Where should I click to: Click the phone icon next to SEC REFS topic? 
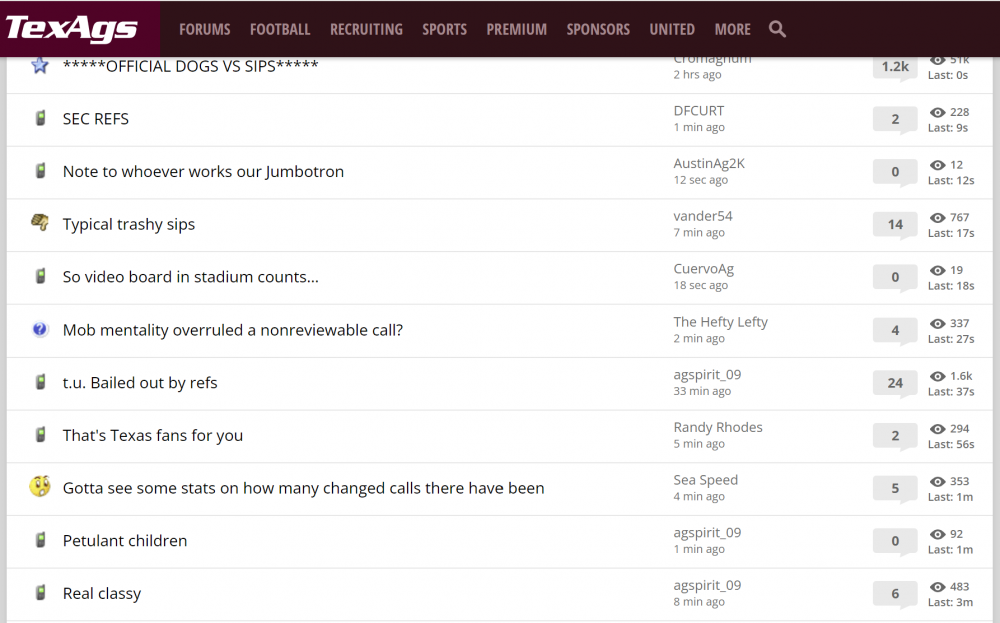(39, 119)
